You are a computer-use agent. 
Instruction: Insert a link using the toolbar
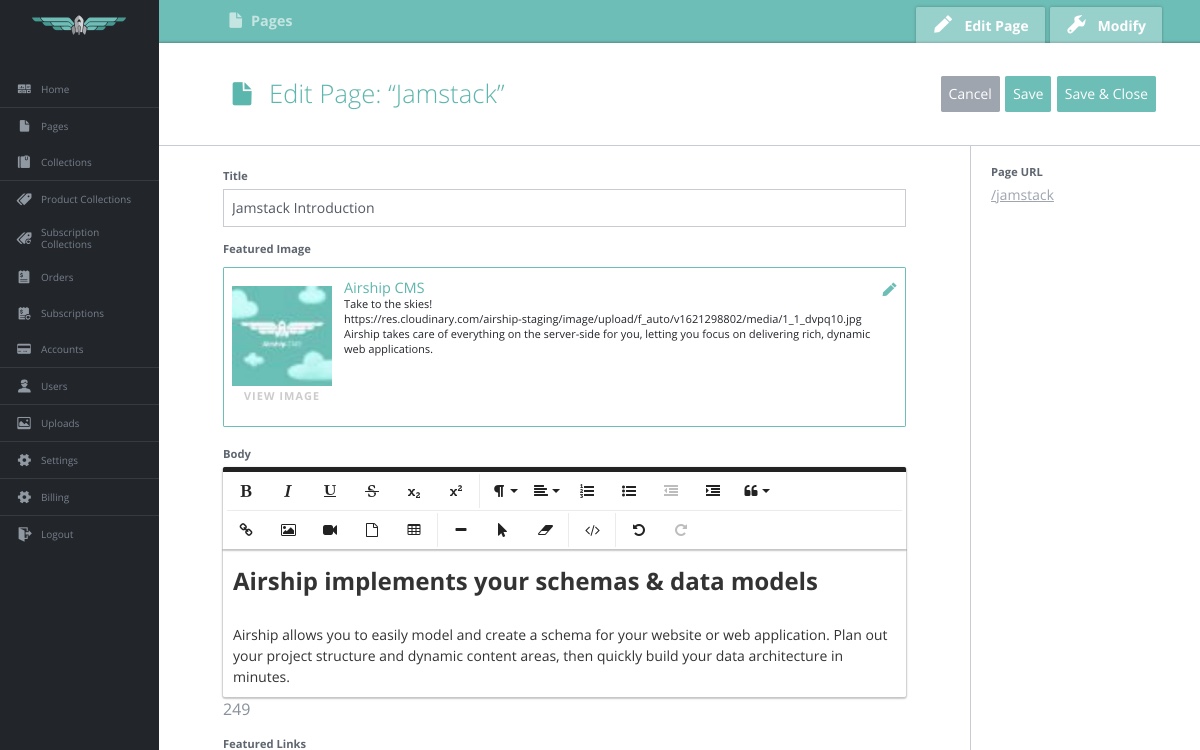(246, 530)
